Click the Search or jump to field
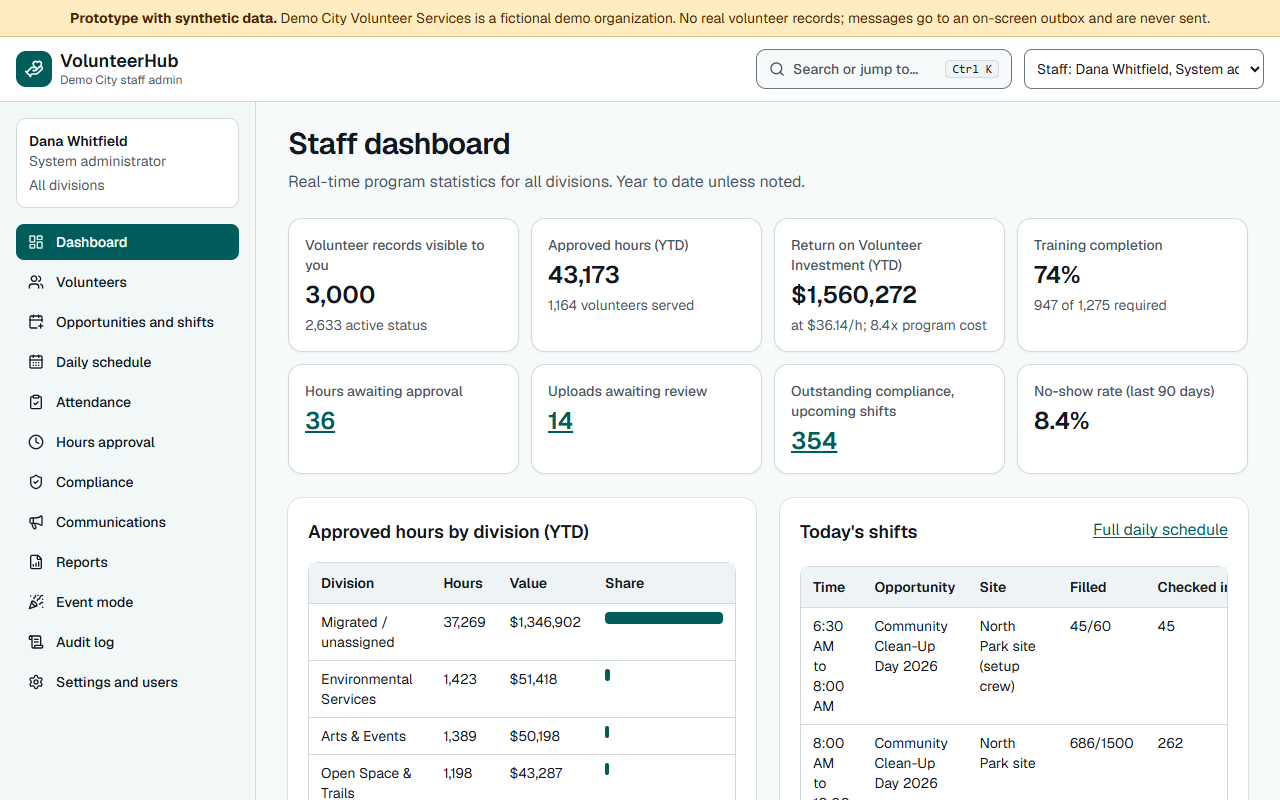 tap(884, 69)
